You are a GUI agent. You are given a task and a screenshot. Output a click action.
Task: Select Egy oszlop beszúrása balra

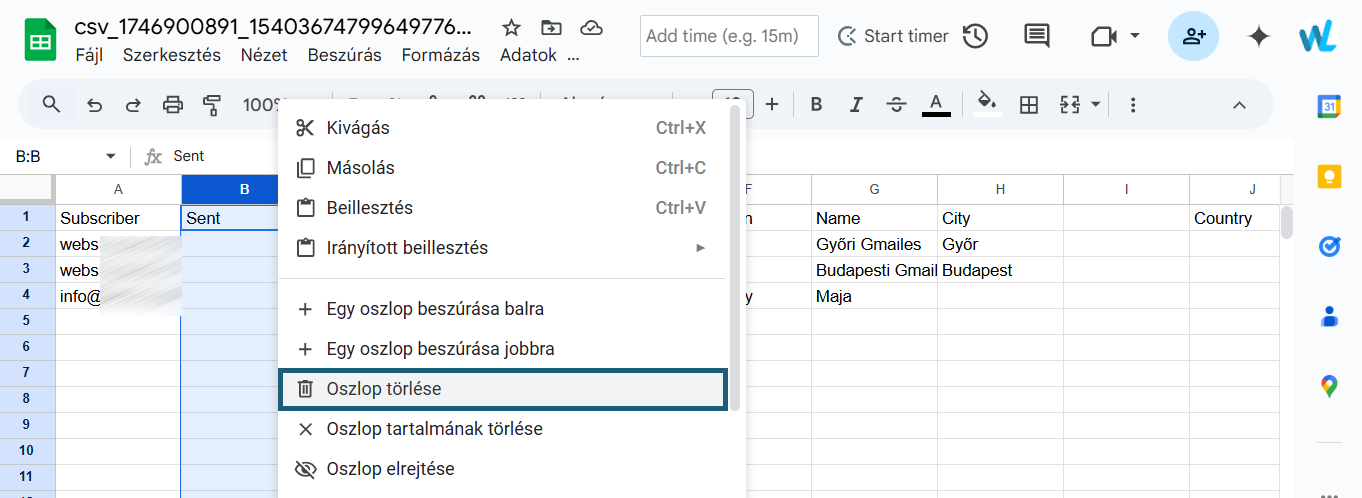pyautogui.click(x=502, y=309)
